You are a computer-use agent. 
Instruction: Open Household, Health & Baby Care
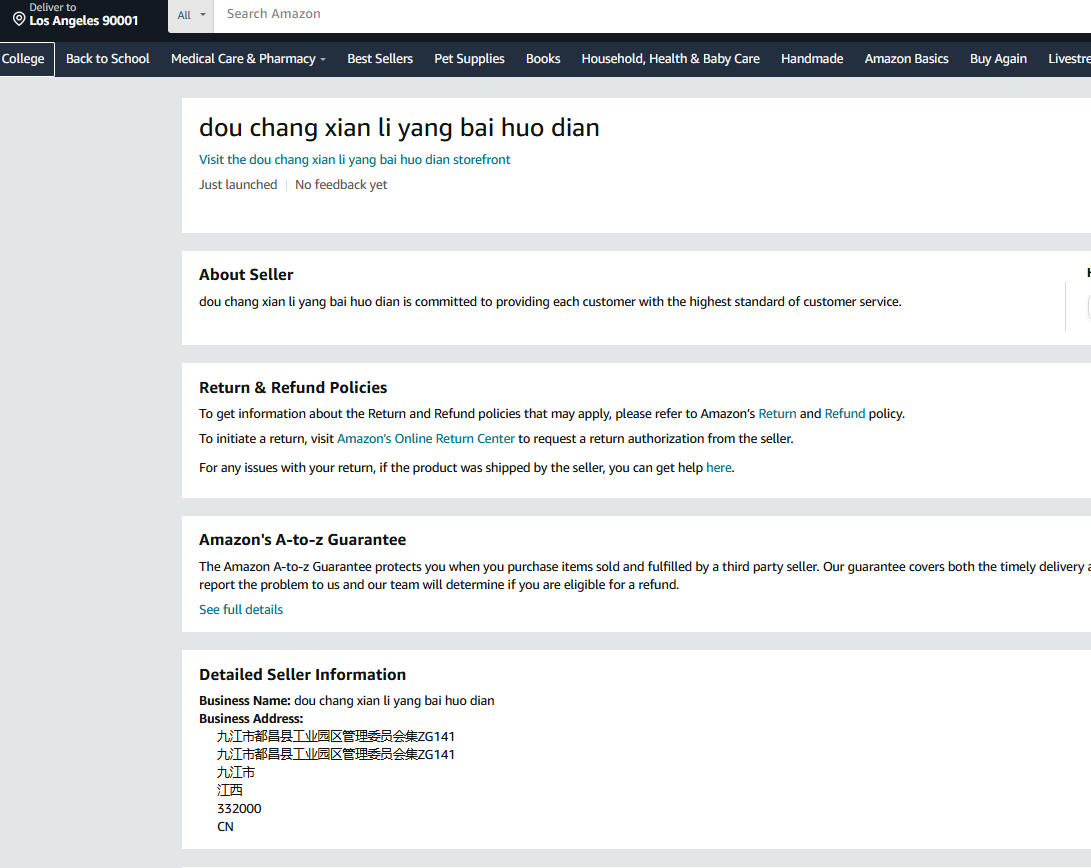[x=670, y=59]
